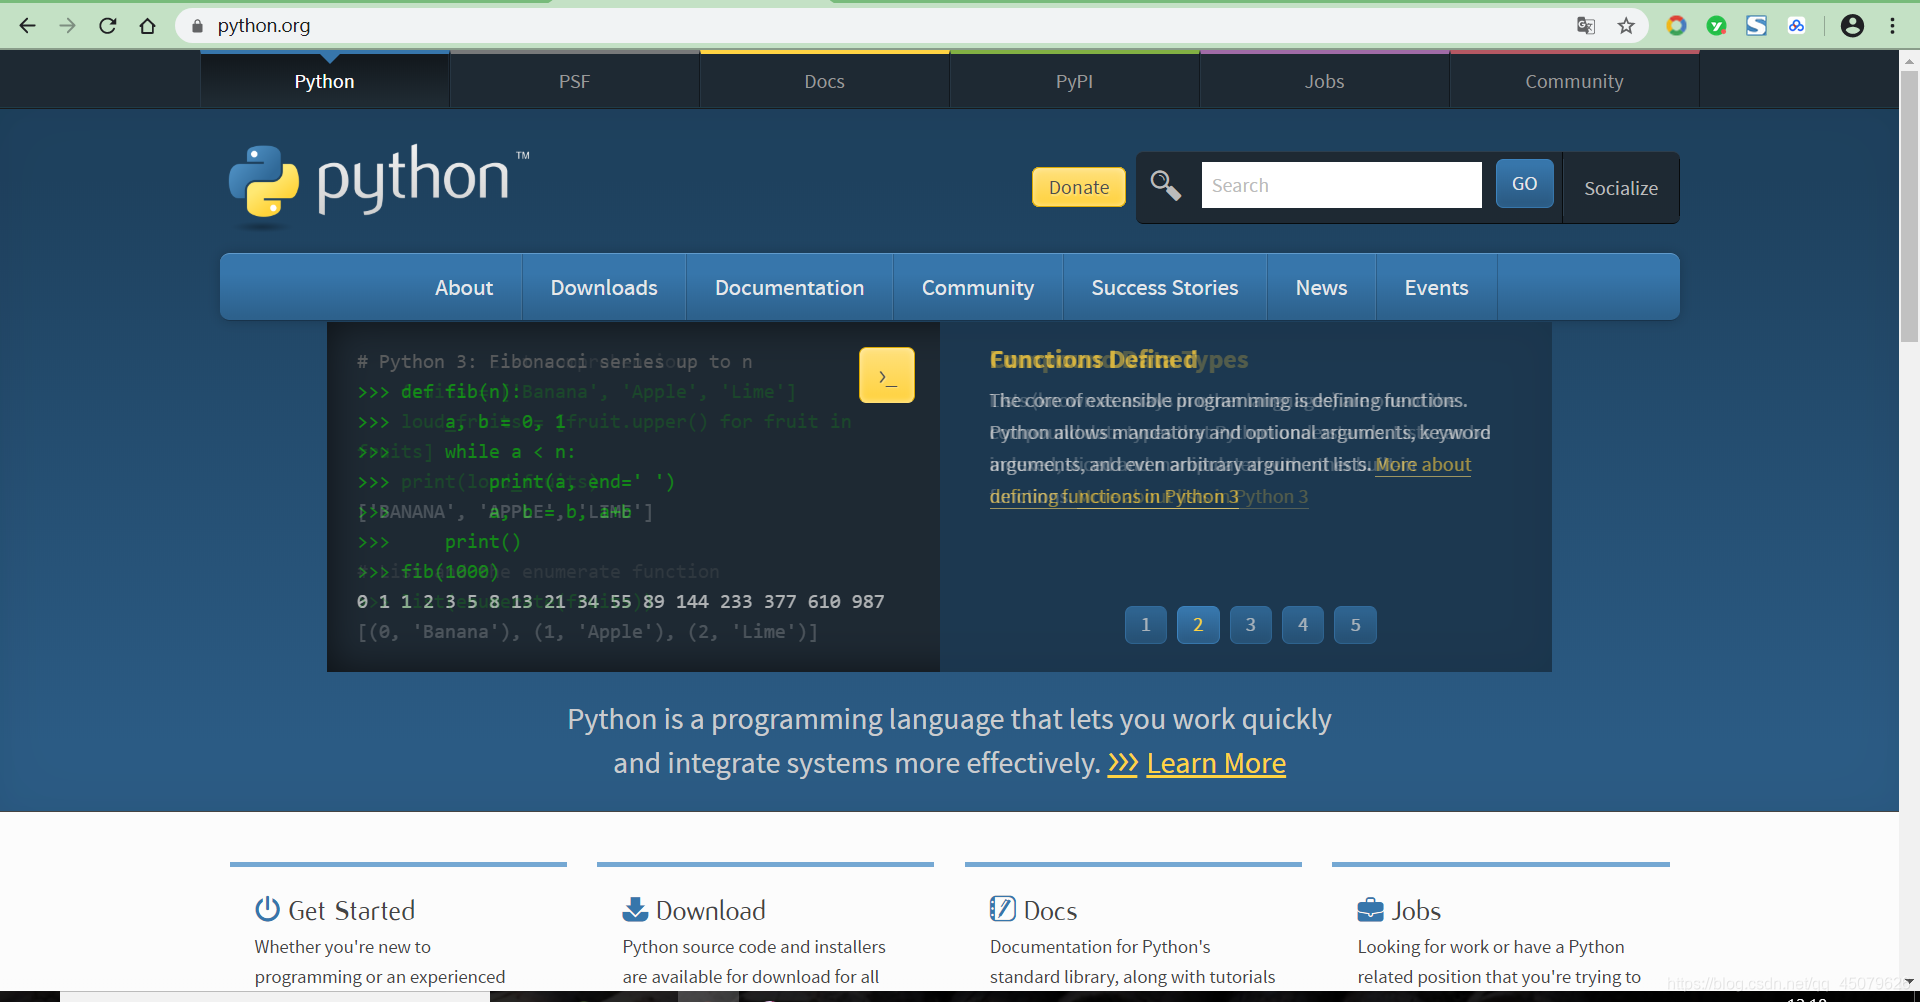
Task: Click the blue infinity-loop extension icon
Action: (1796, 26)
